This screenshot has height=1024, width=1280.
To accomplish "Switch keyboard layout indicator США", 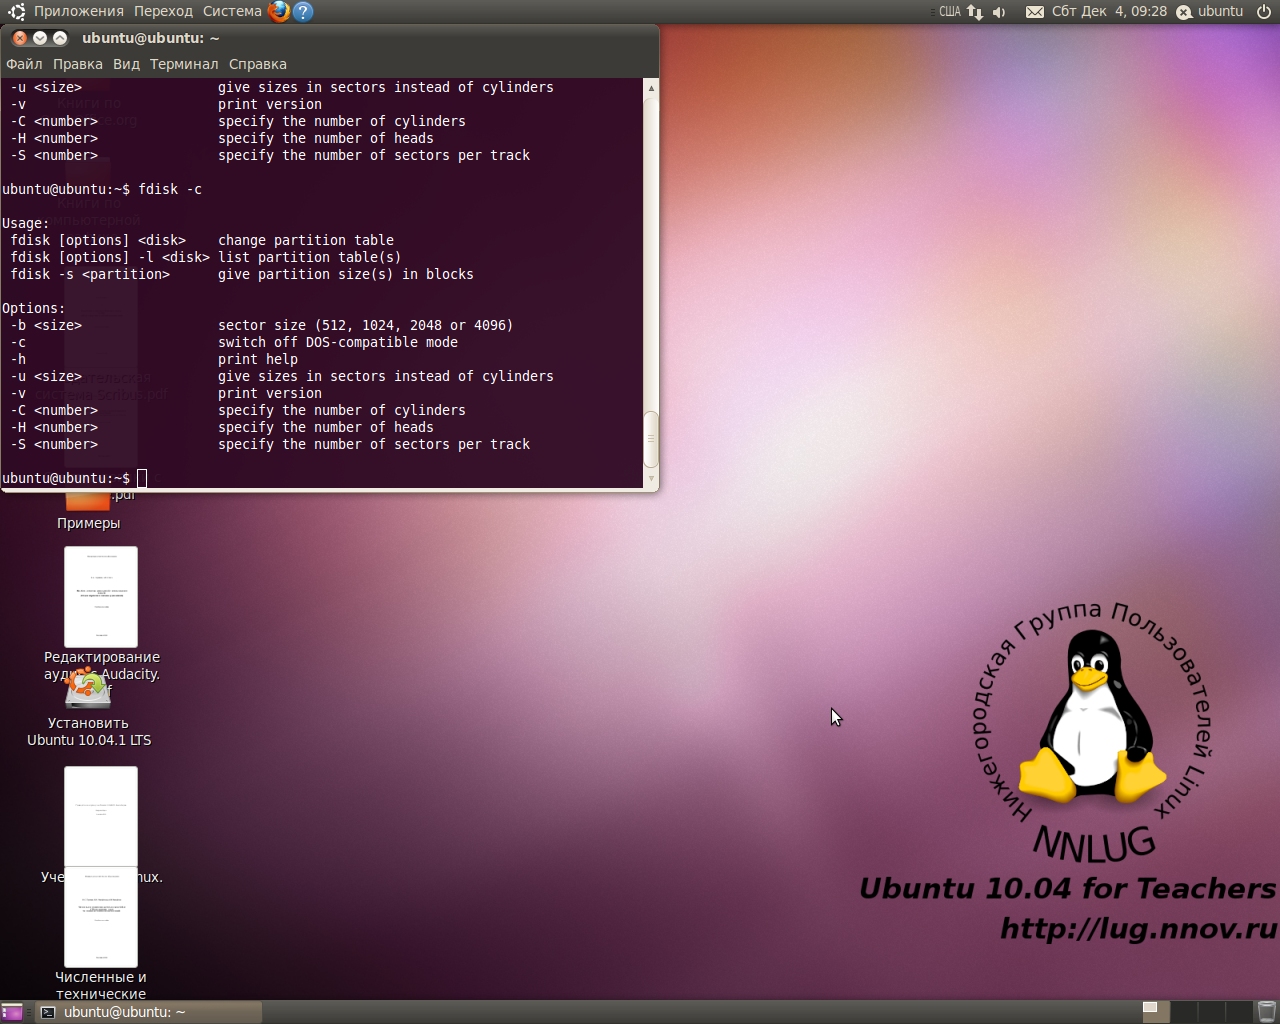I will [x=949, y=12].
